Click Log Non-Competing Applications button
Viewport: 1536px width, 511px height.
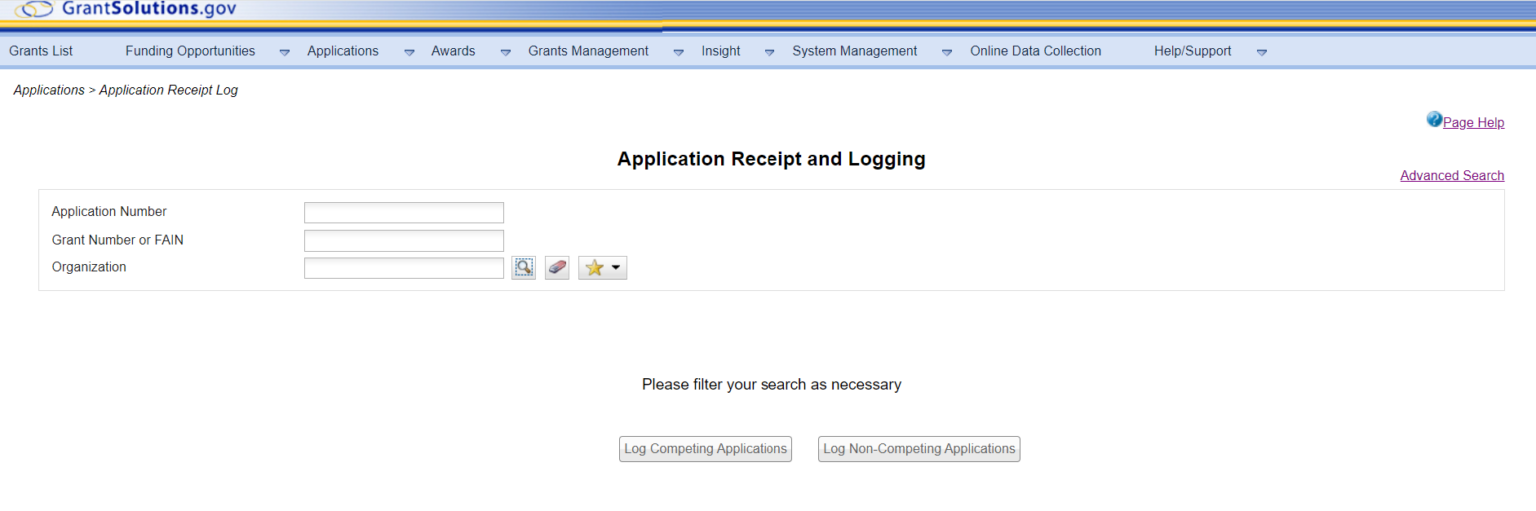point(919,449)
